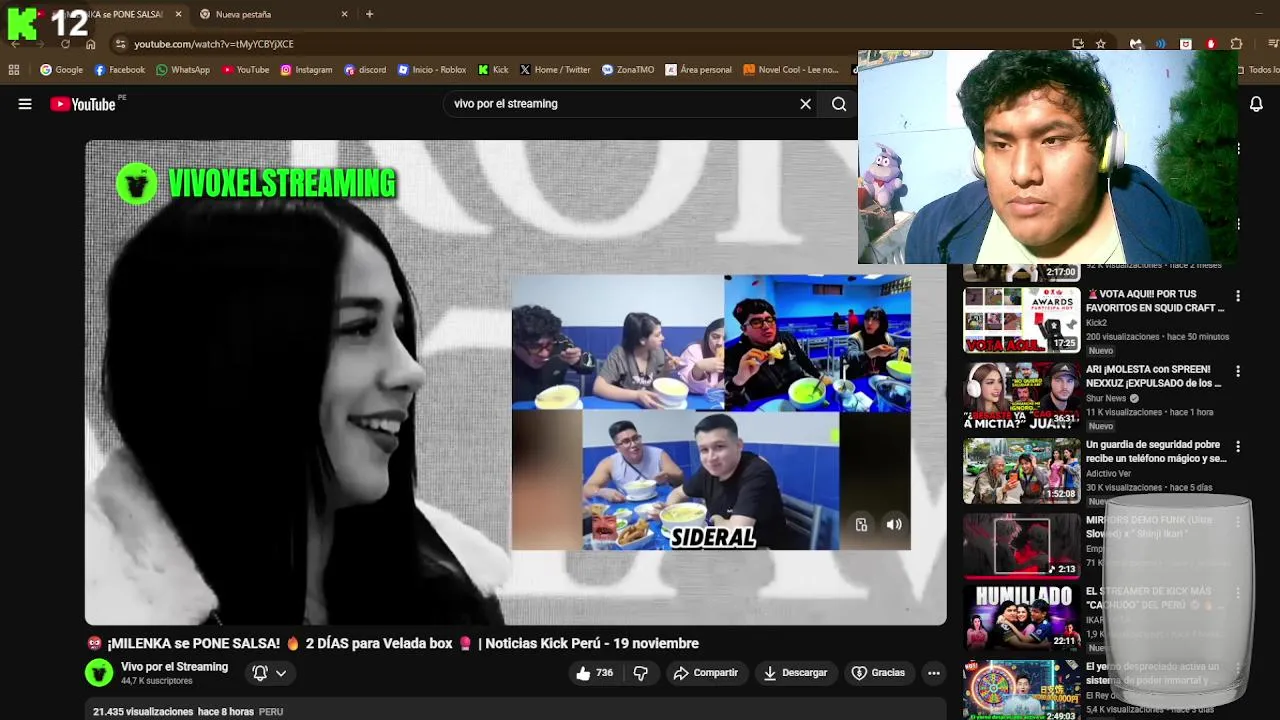Open the 36:31 duration video thumbnail
Image resolution: width=1280 pixels, height=720 pixels.
tap(1022, 395)
